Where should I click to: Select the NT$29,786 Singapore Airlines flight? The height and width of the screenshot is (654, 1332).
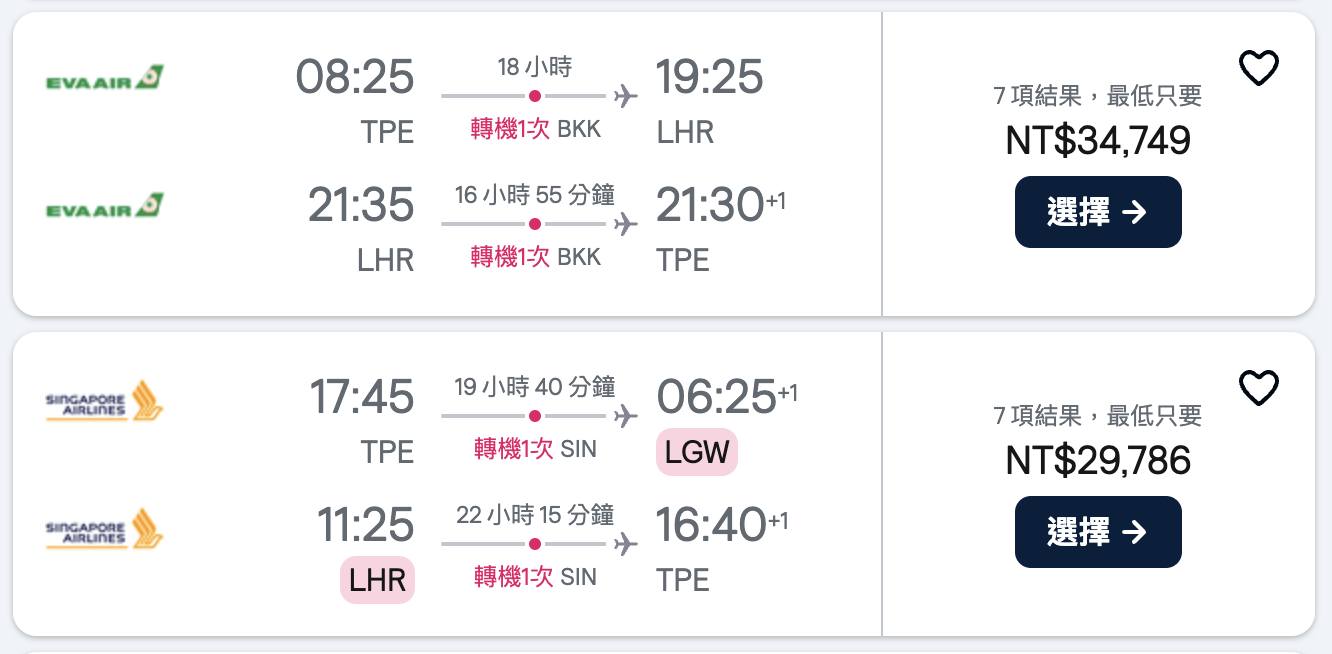1097,532
